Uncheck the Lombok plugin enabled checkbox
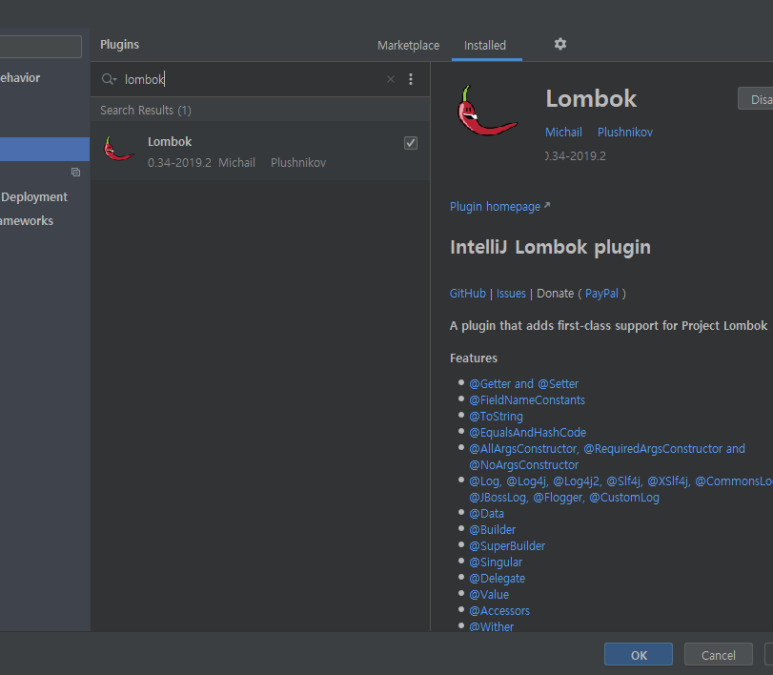Viewport: 773px width, 675px height. (x=411, y=143)
